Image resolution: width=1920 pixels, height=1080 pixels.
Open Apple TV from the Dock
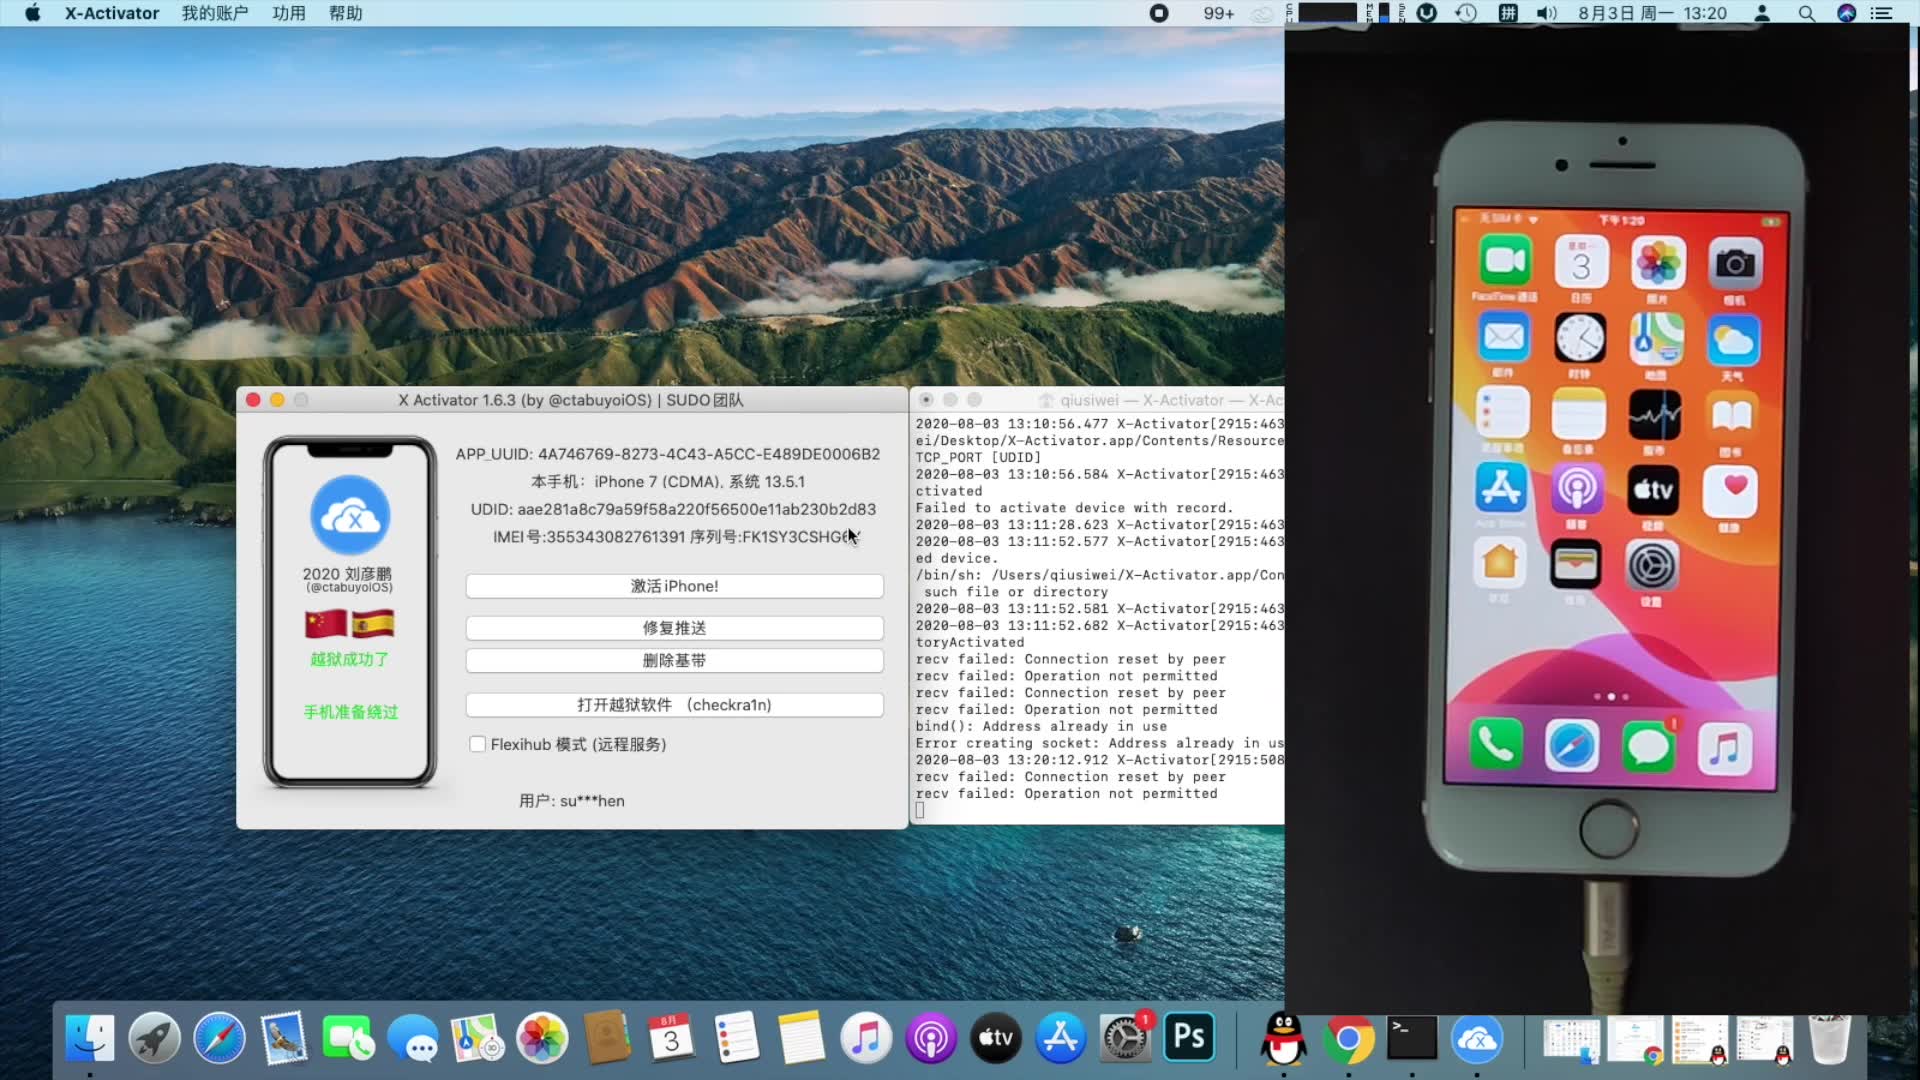[x=996, y=1038]
